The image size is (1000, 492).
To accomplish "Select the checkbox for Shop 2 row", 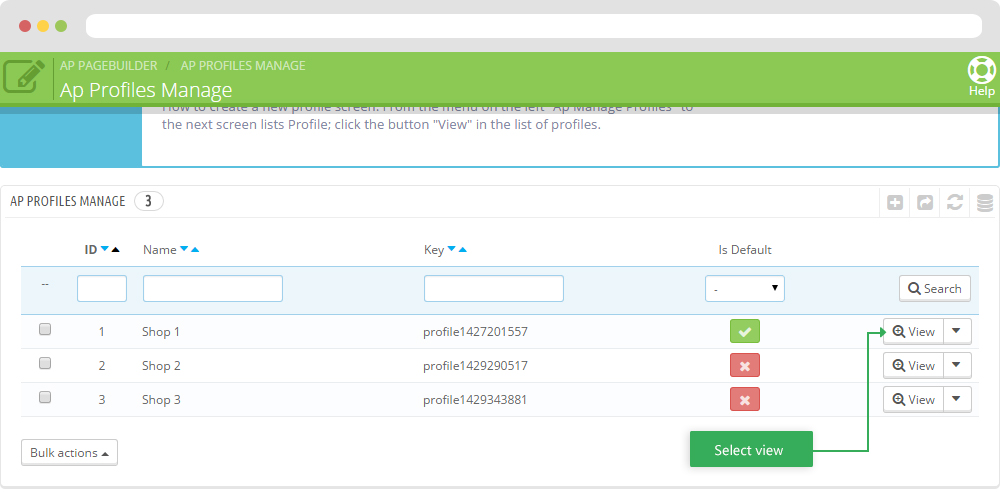I will 45,363.
